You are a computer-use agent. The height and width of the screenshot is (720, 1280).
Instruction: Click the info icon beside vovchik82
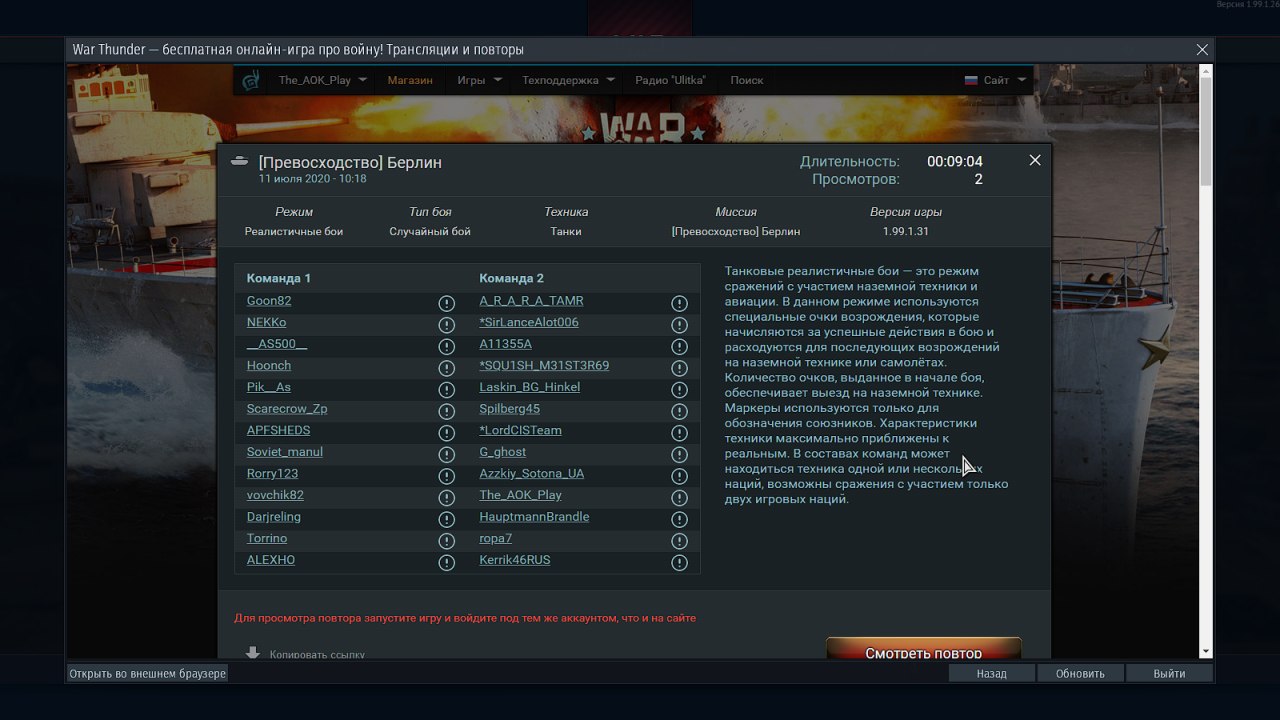click(447, 498)
